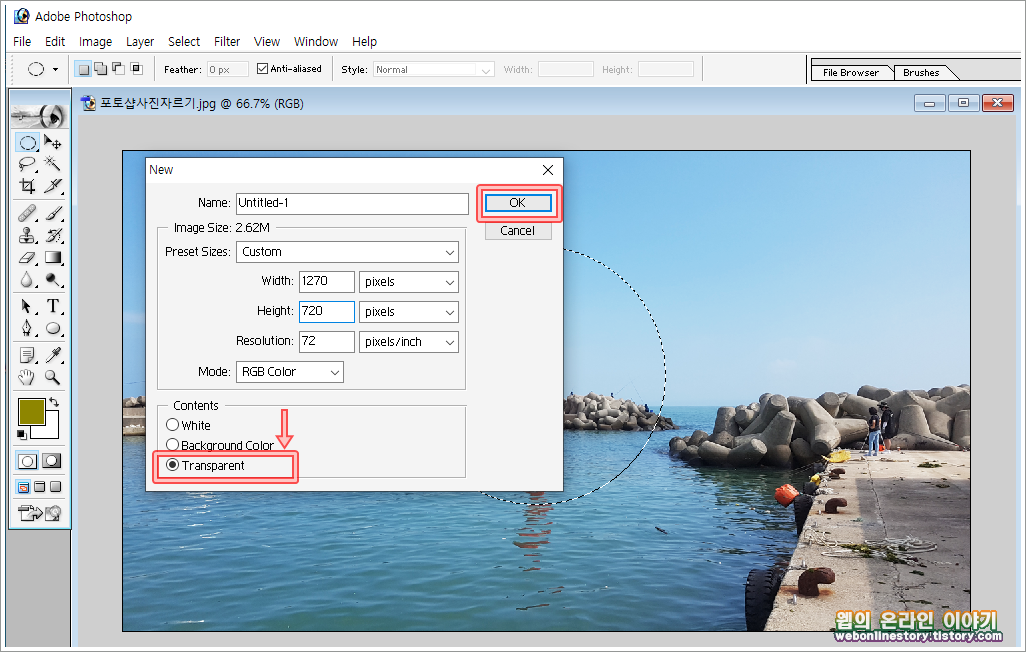The height and width of the screenshot is (652, 1026).
Task: Select the Hand tool
Action: tap(27, 377)
